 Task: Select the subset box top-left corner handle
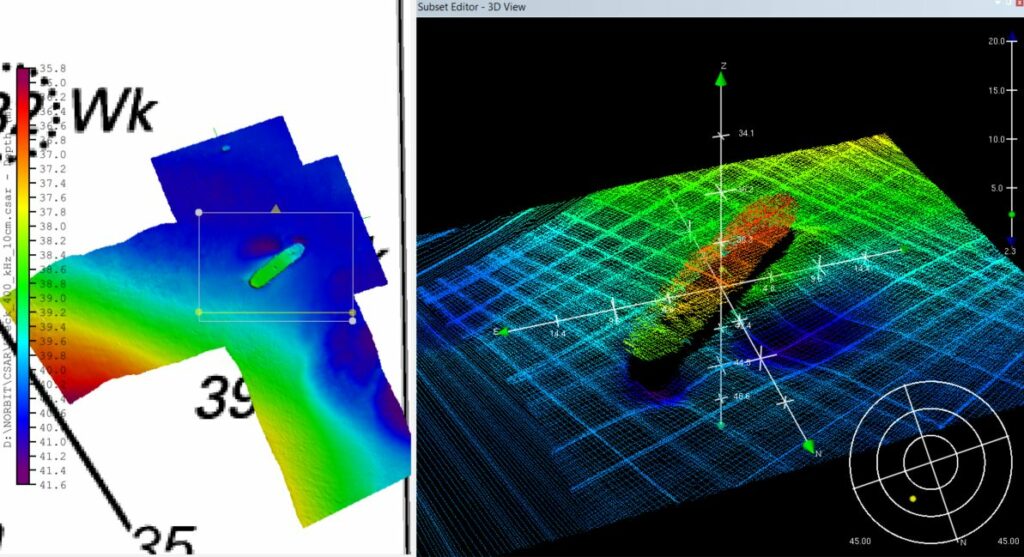(199, 212)
